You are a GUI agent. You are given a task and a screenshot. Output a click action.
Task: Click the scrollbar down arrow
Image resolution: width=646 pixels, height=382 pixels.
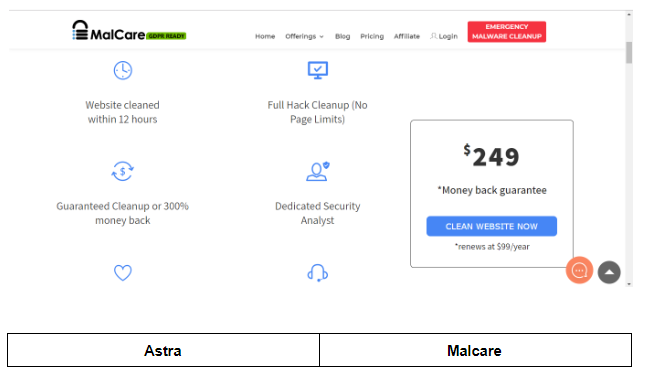tap(629, 284)
